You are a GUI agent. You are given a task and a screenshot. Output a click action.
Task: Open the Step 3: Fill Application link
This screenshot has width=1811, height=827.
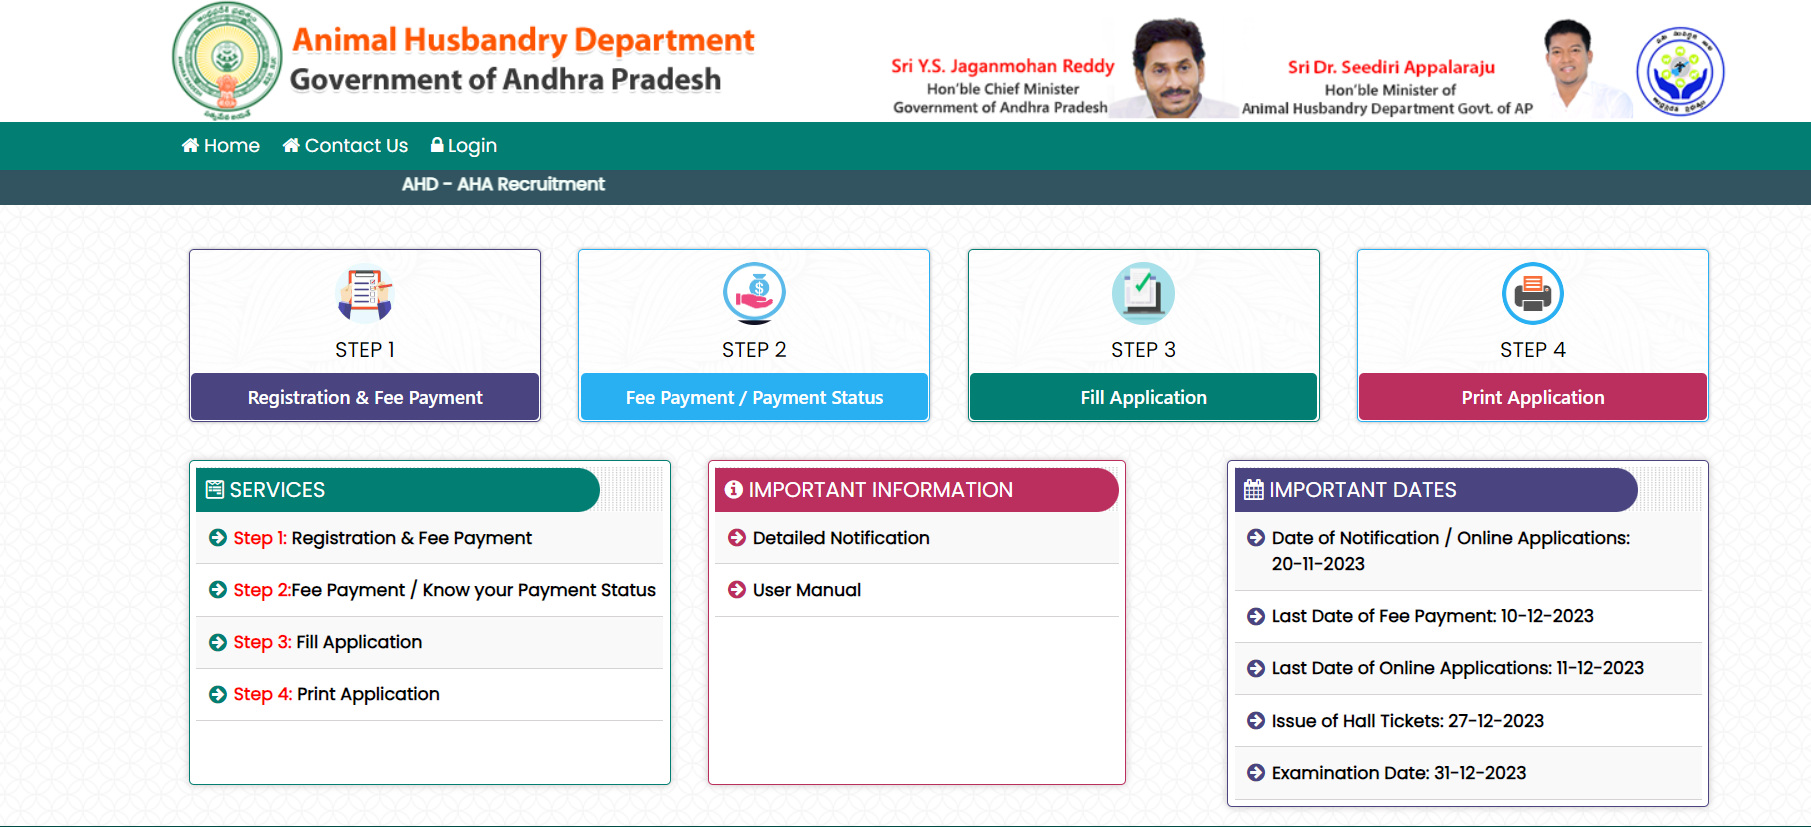coord(327,642)
